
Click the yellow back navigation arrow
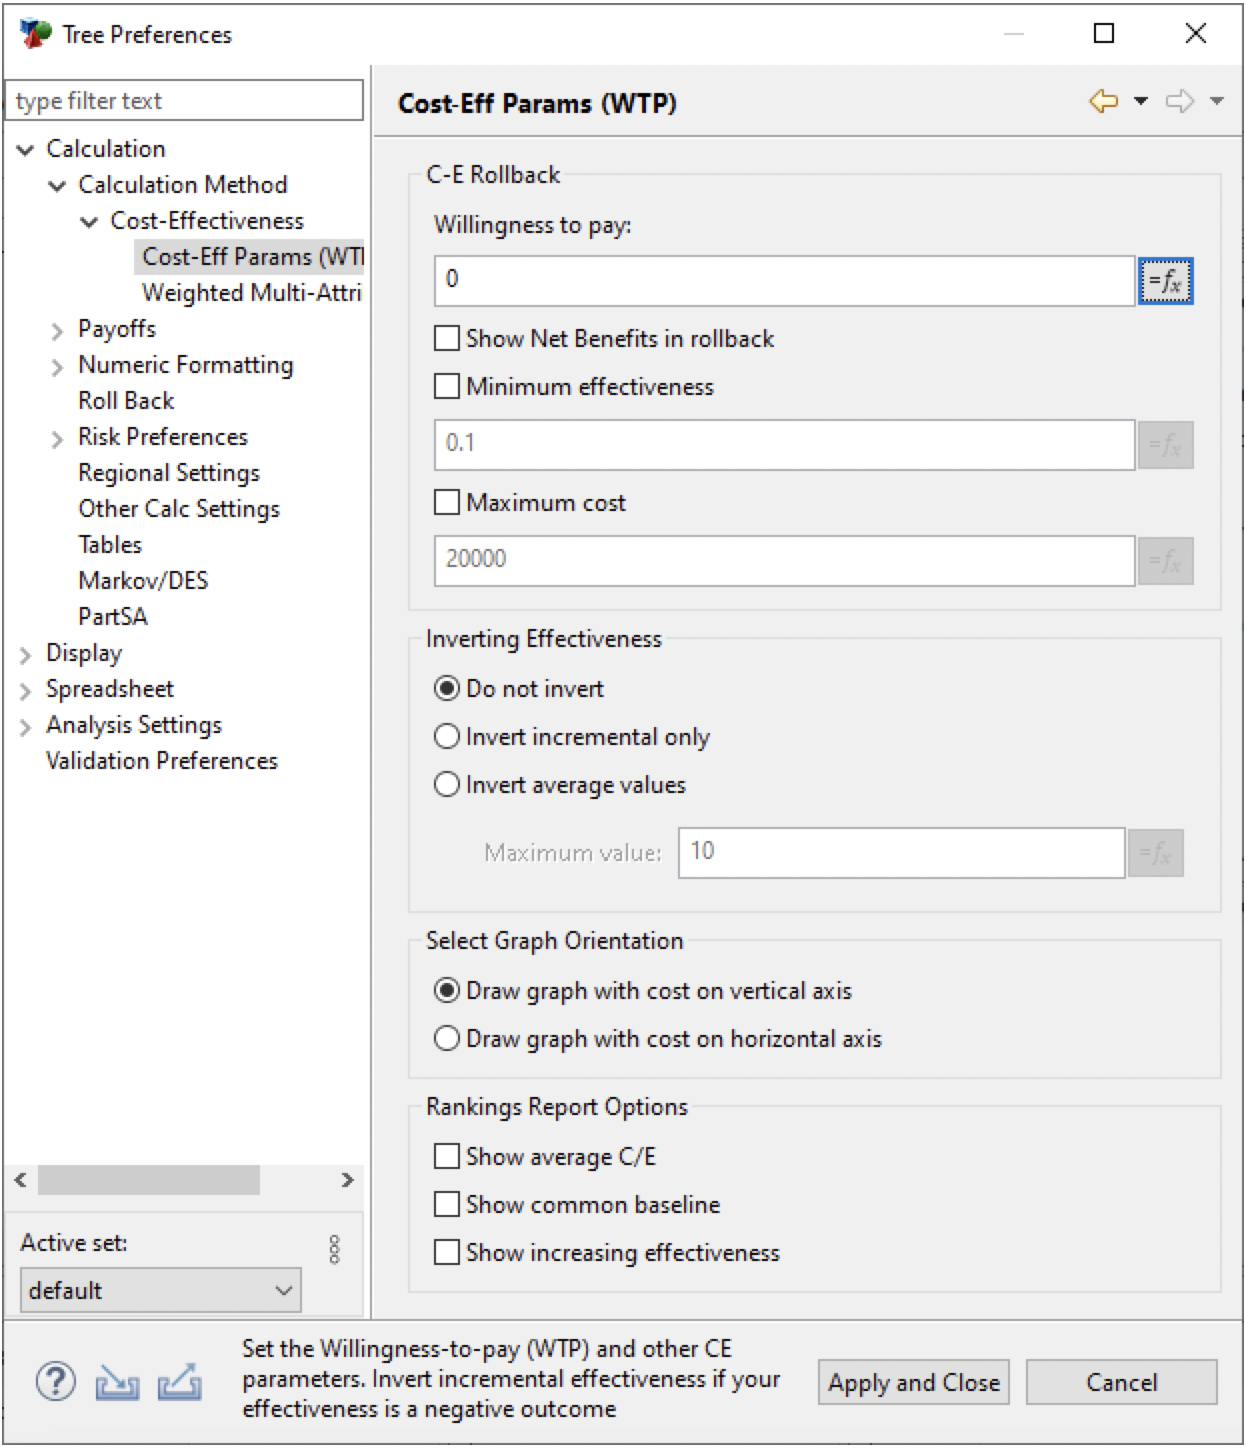pos(1103,101)
